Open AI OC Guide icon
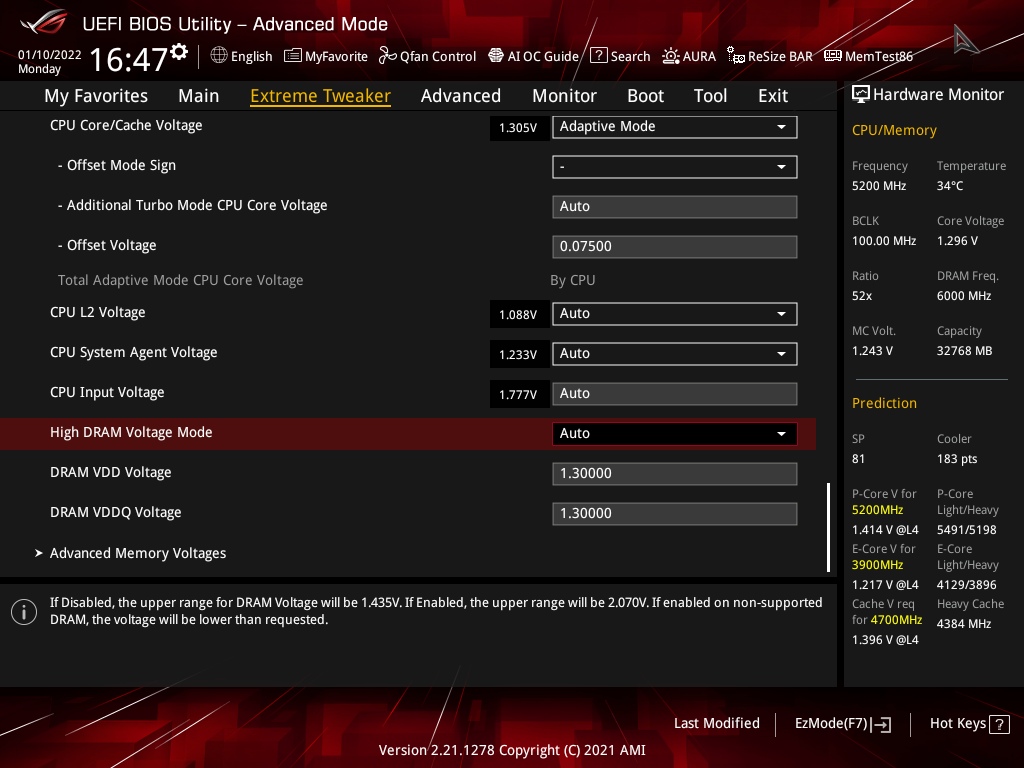The image size is (1024, 768). click(x=496, y=56)
